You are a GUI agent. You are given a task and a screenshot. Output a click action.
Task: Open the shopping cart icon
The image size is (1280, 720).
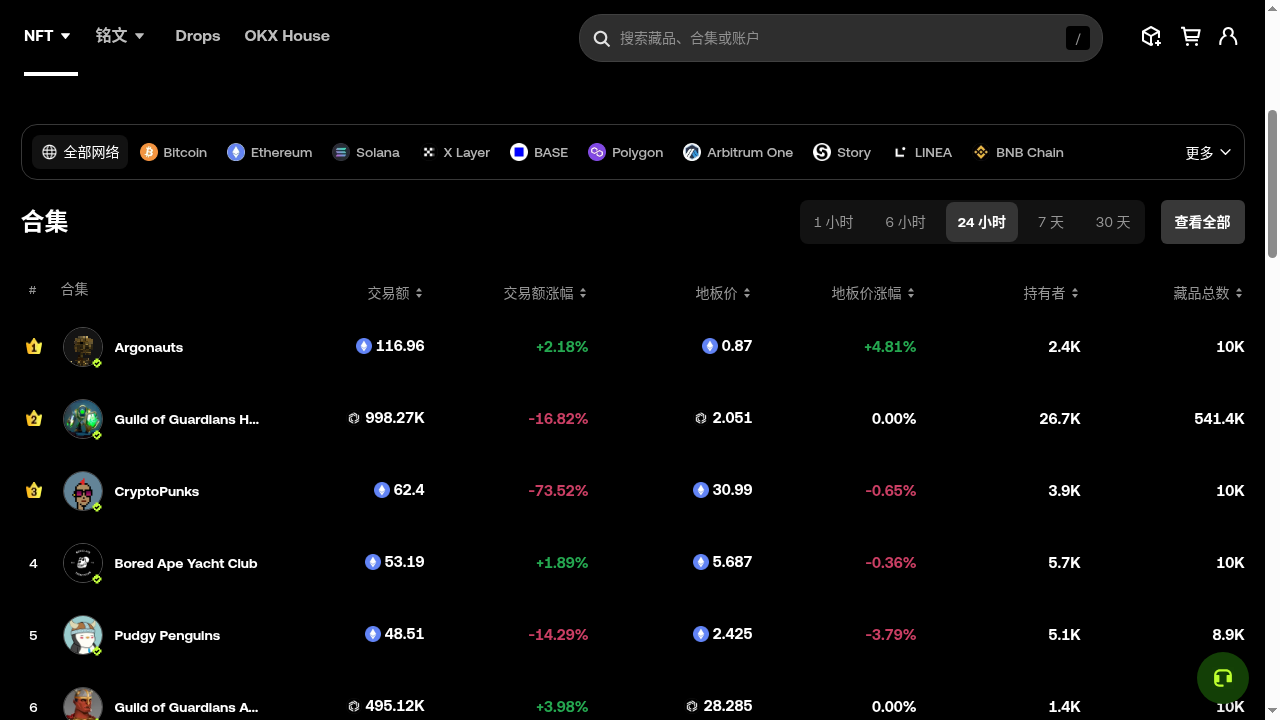pyautogui.click(x=1190, y=37)
